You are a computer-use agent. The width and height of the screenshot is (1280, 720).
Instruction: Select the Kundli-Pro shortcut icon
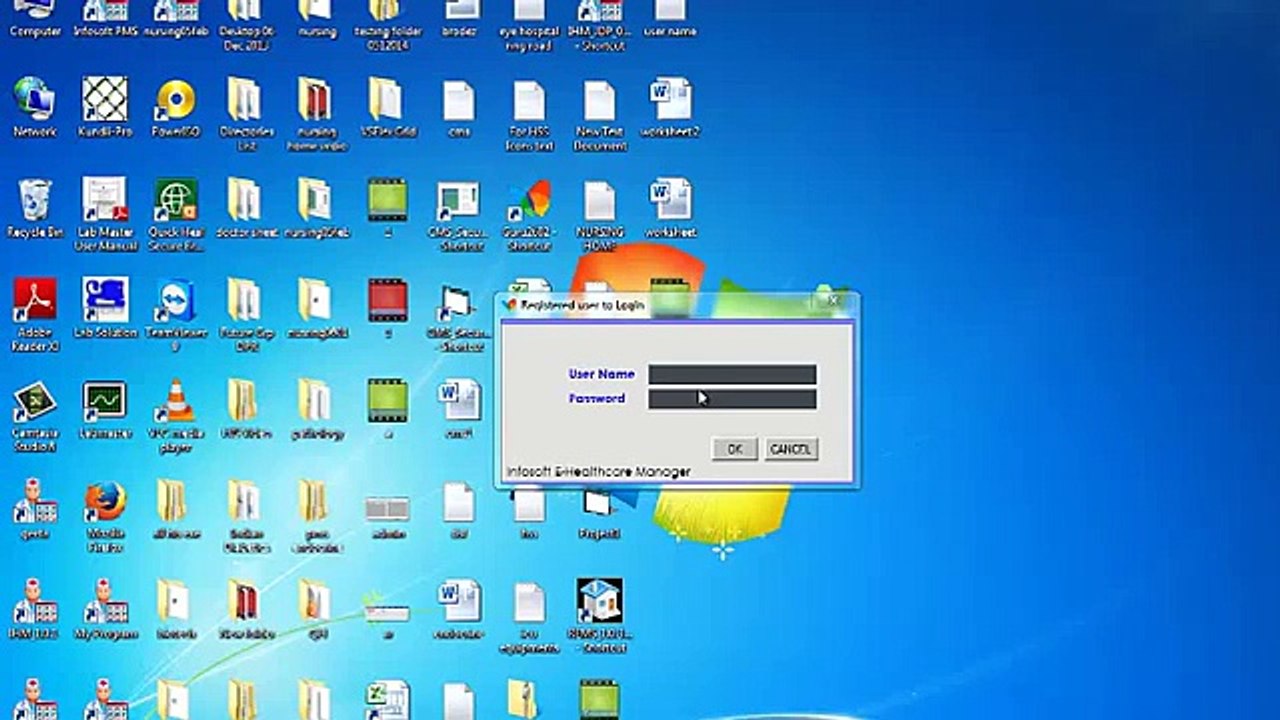(x=105, y=107)
